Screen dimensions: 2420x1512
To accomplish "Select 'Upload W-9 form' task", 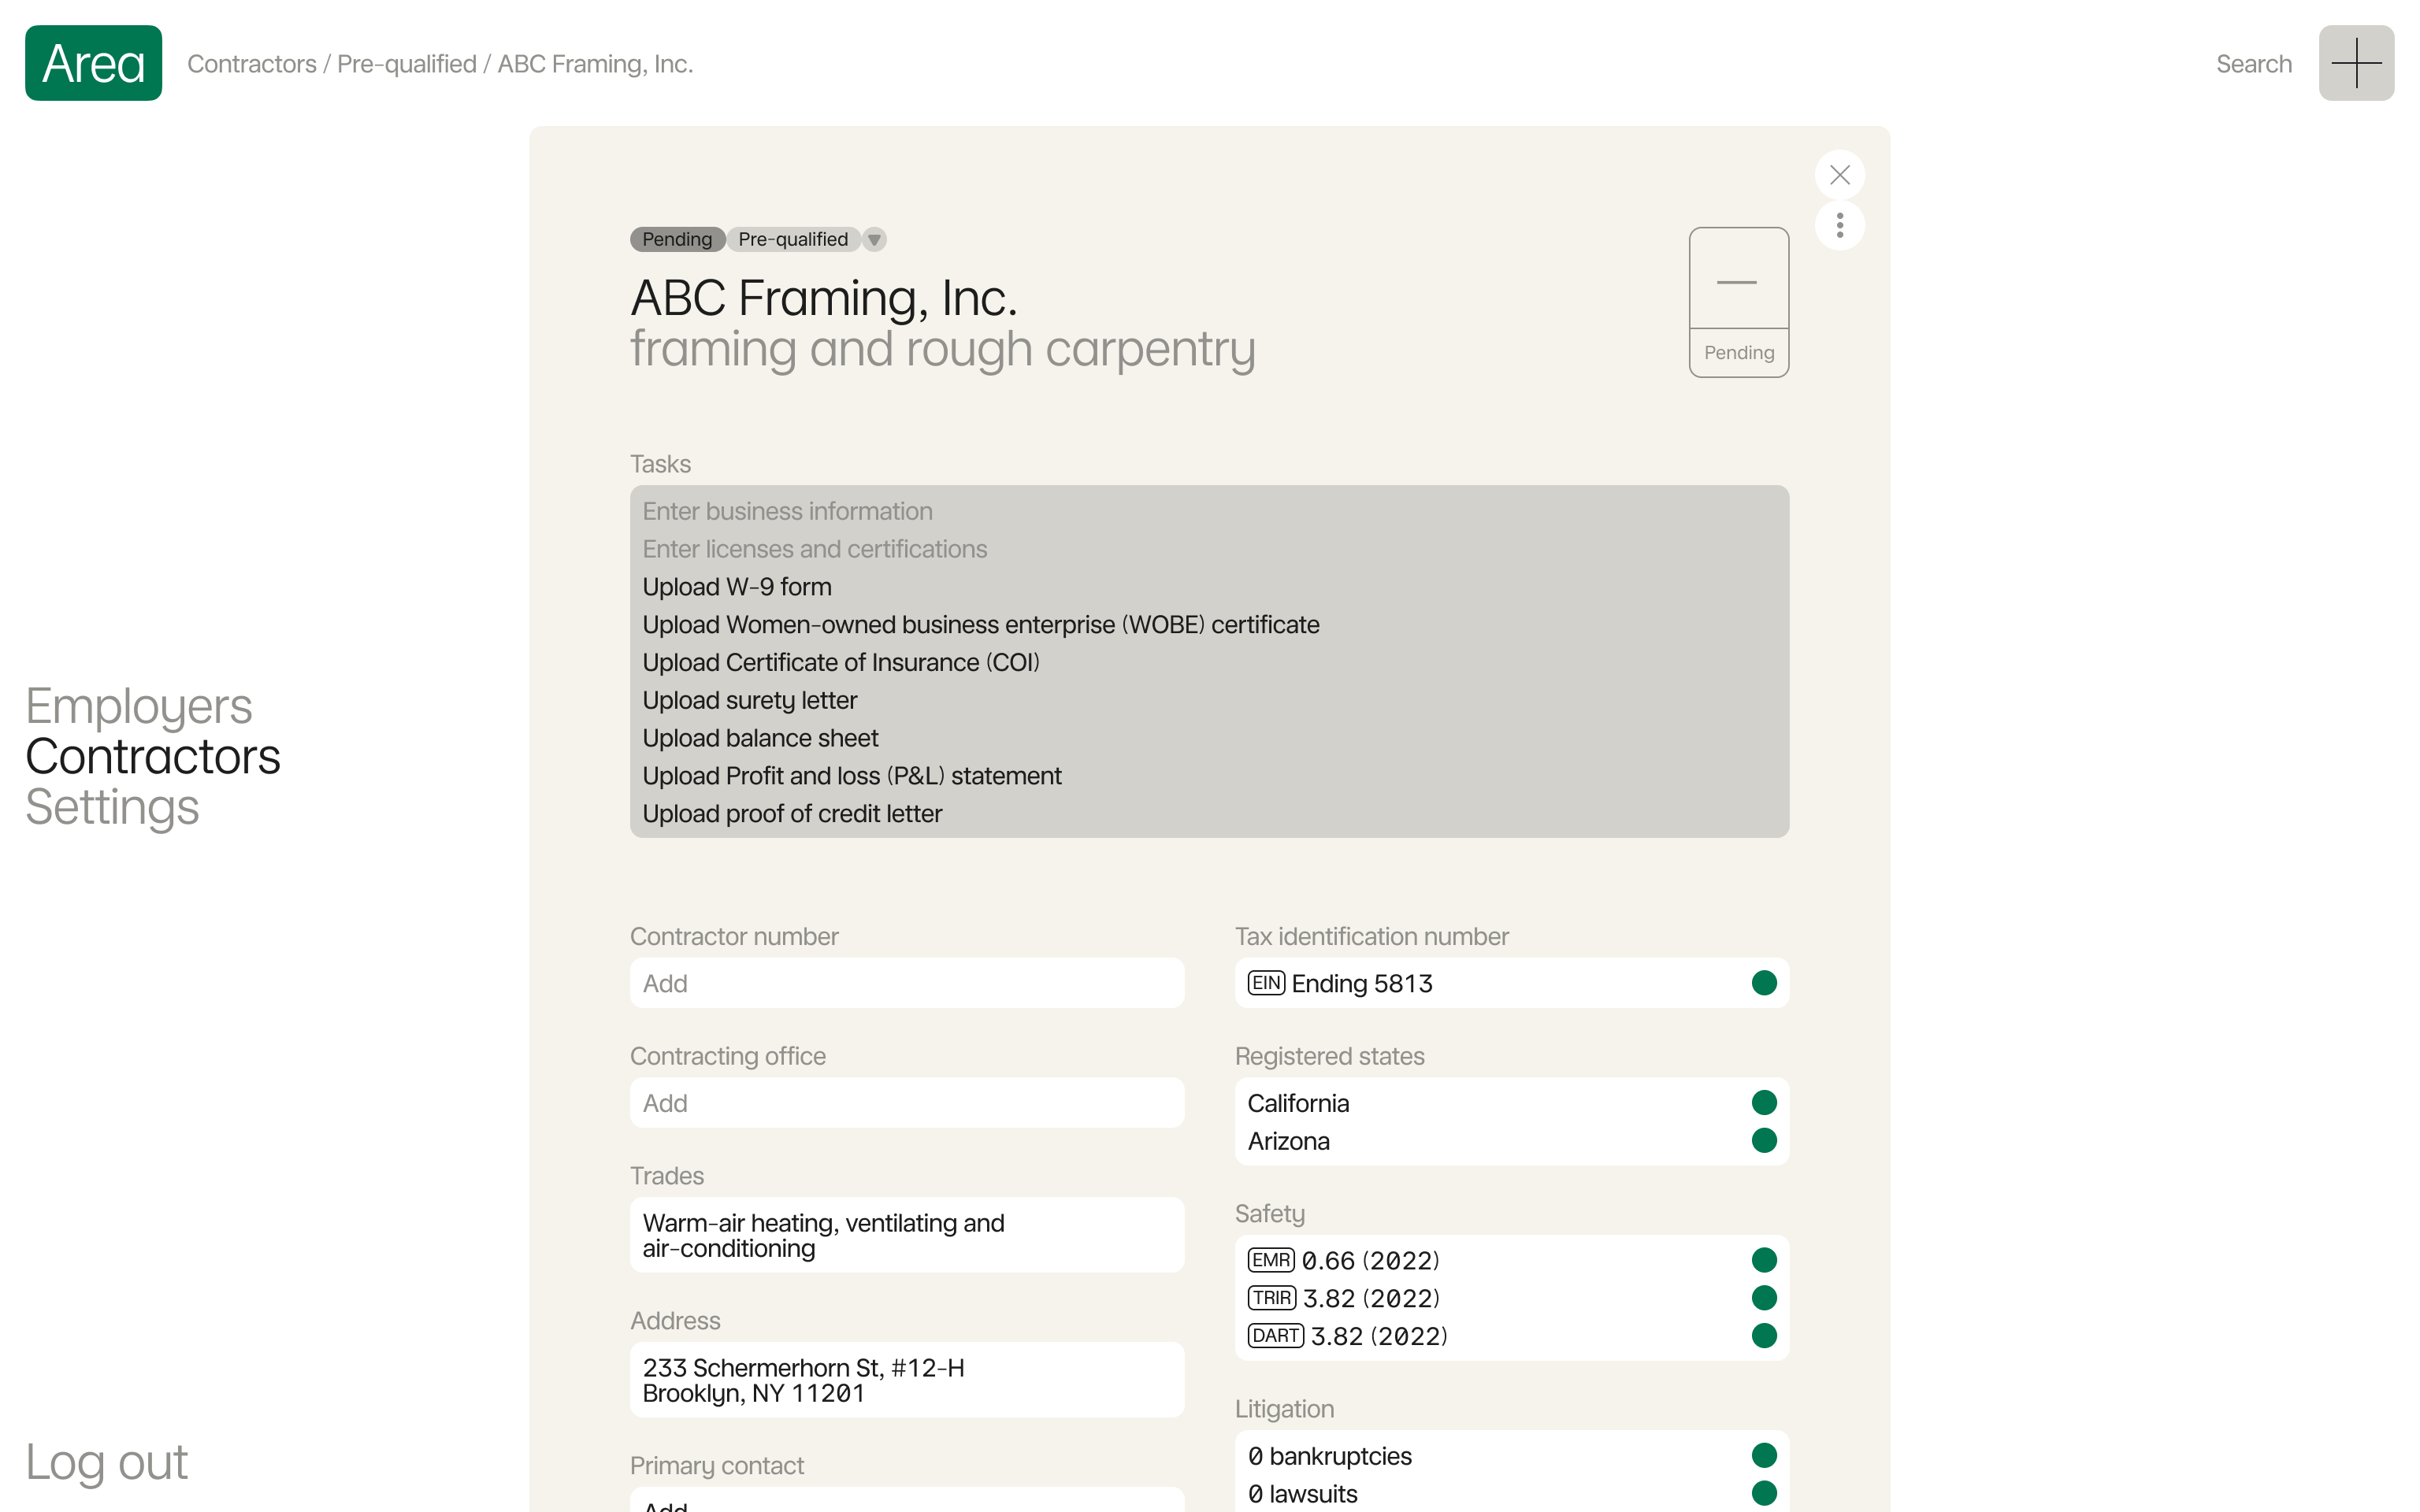I will [x=1209, y=587].
